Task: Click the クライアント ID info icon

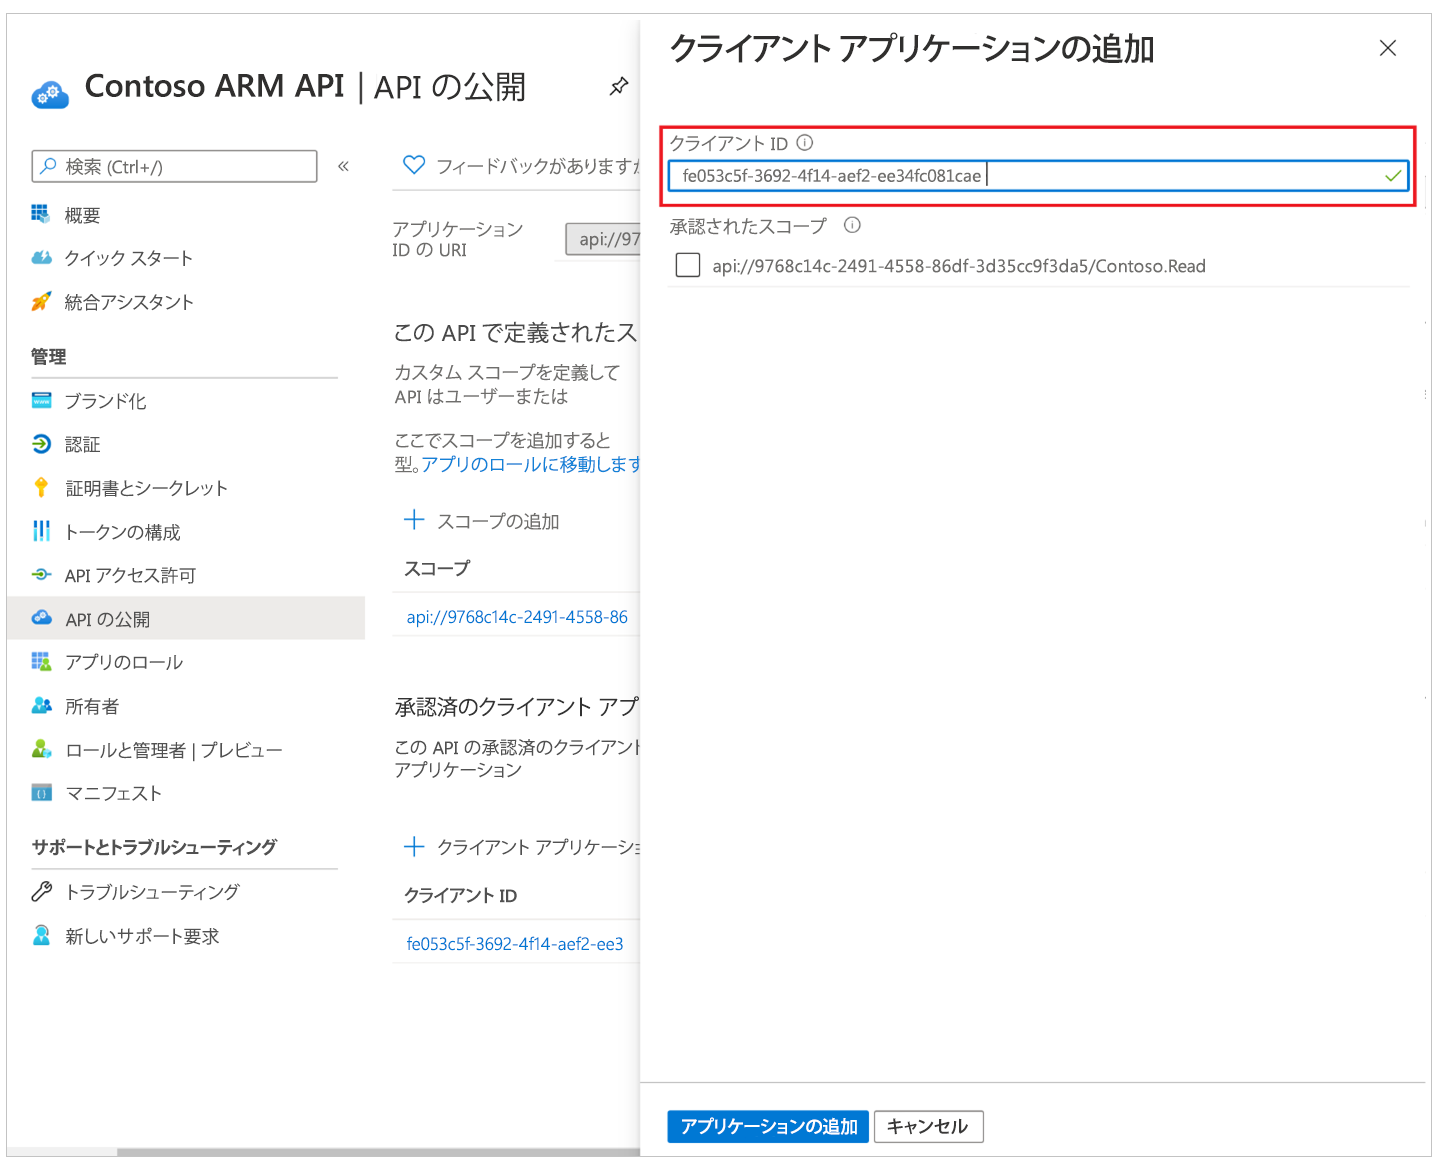Action: 805,143
